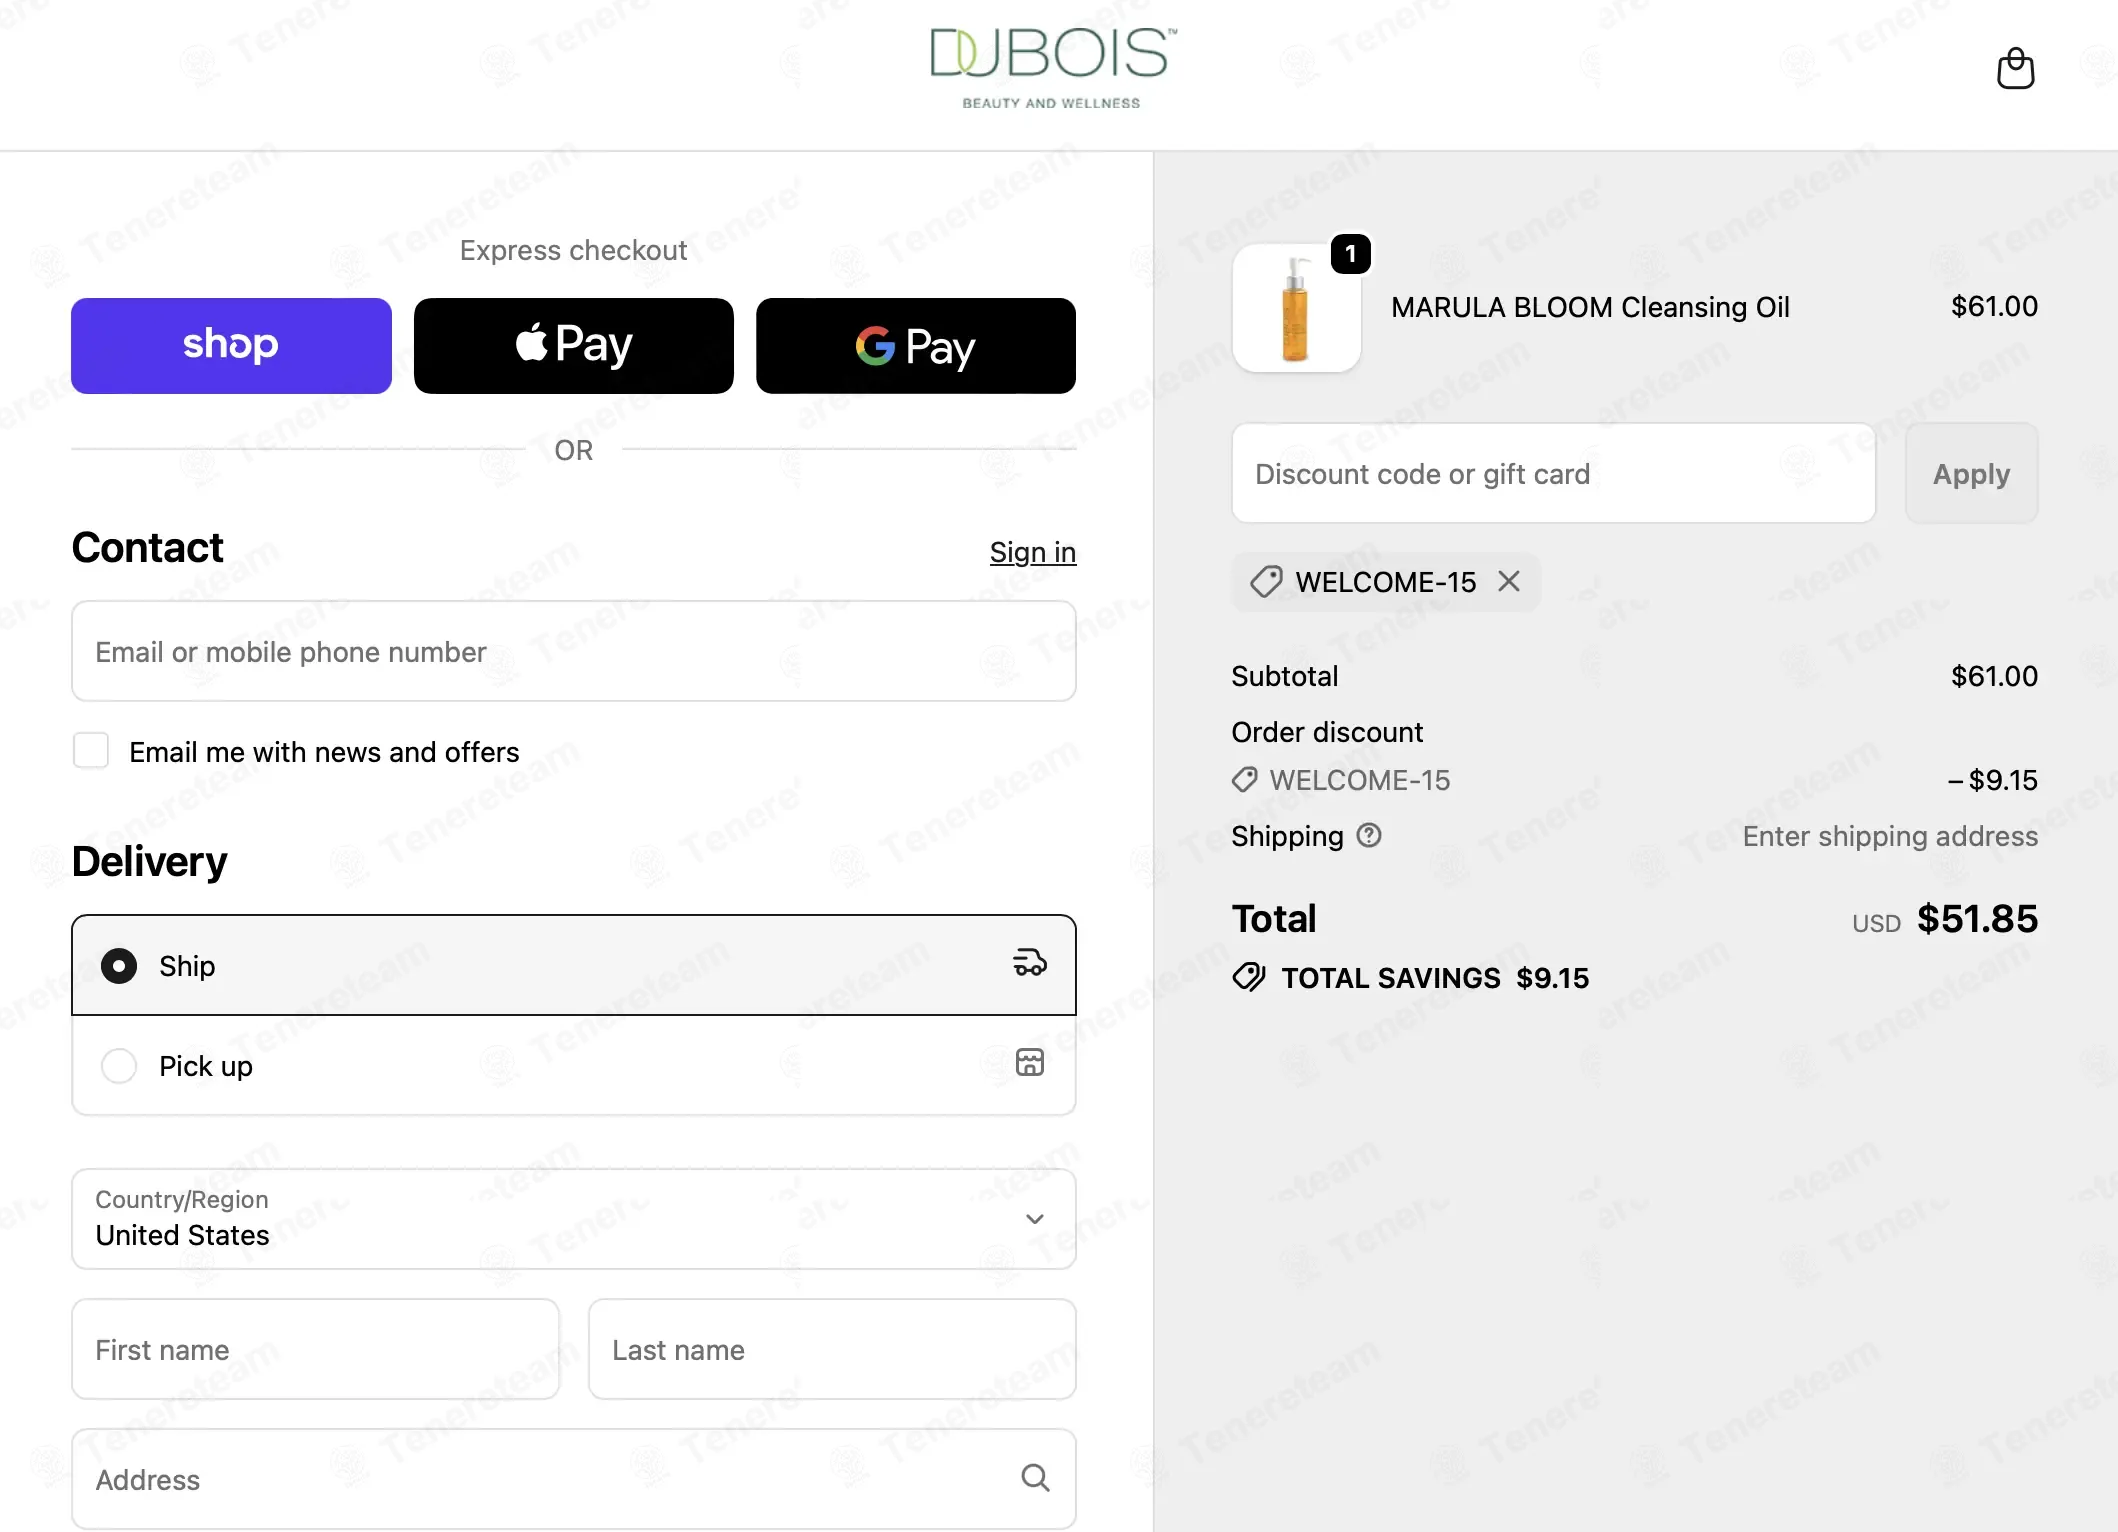Viewport: 2118px width, 1532px height.
Task: Click the Express checkout heading text
Action: 573,250
